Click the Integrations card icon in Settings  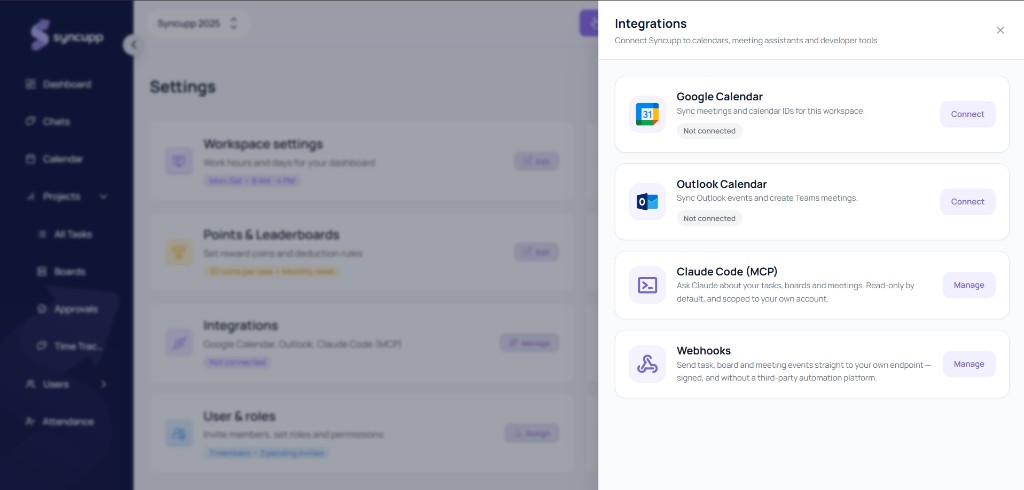pyautogui.click(x=178, y=342)
